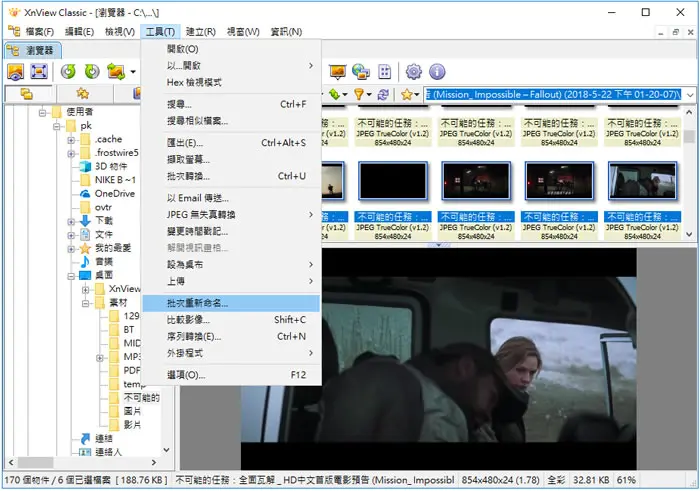Click the refresh arrows icon near the filter

coord(383,95)
